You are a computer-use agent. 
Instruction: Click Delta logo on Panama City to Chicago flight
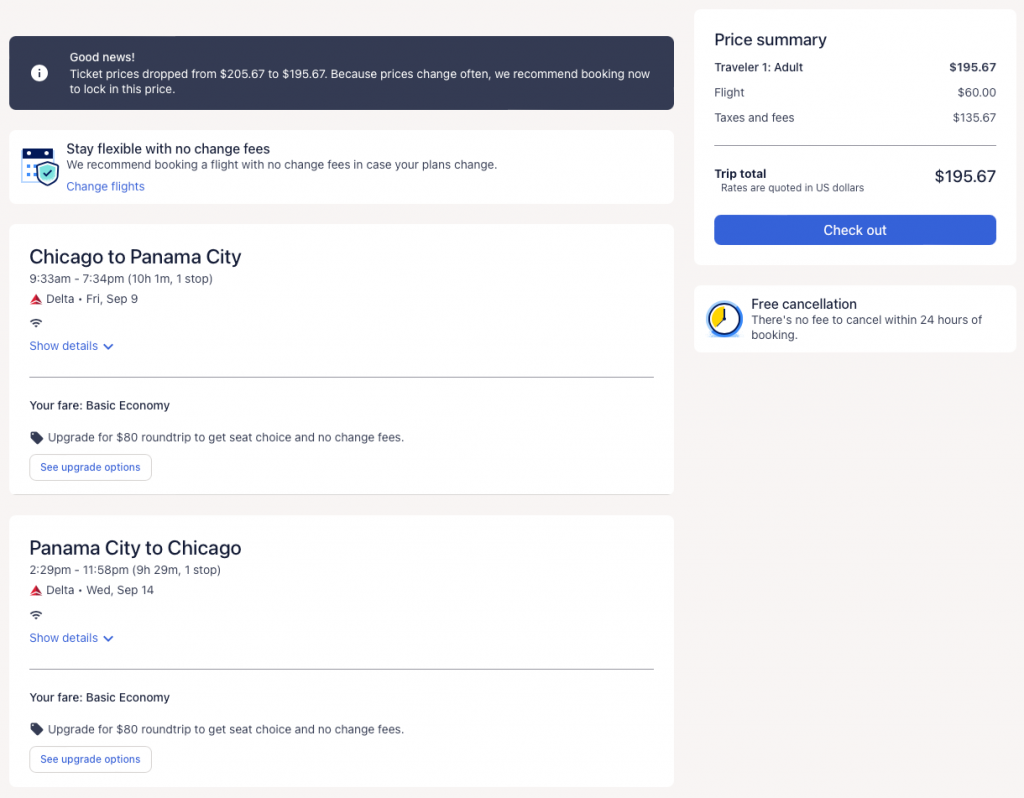click(x=36, y=591)
